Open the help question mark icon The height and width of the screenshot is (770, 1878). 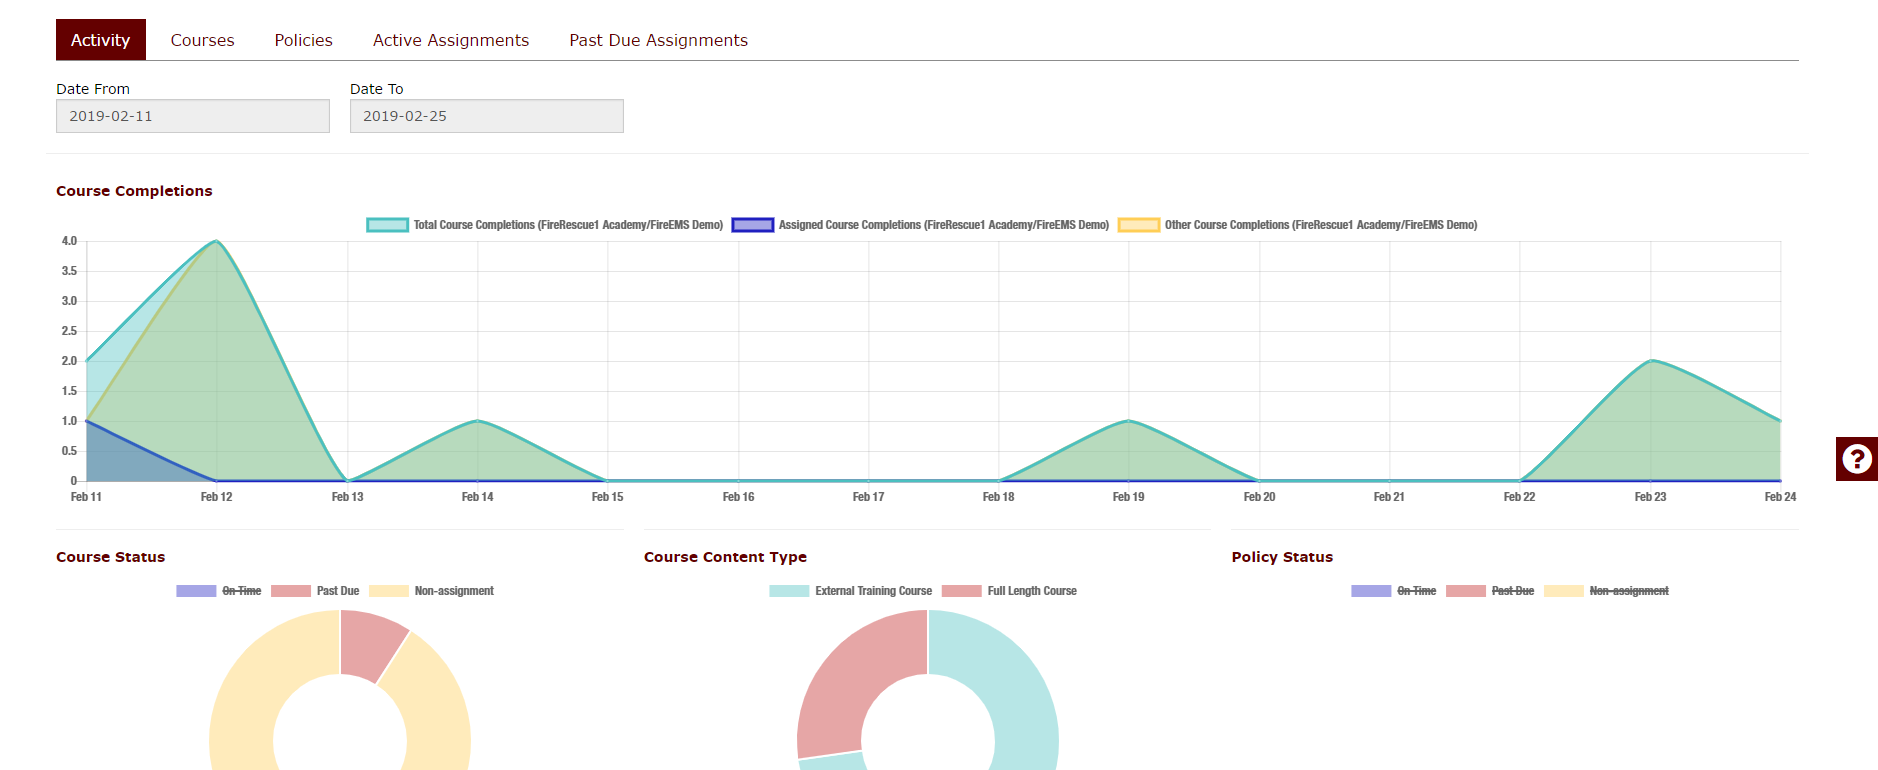(x=1857, y=459)
